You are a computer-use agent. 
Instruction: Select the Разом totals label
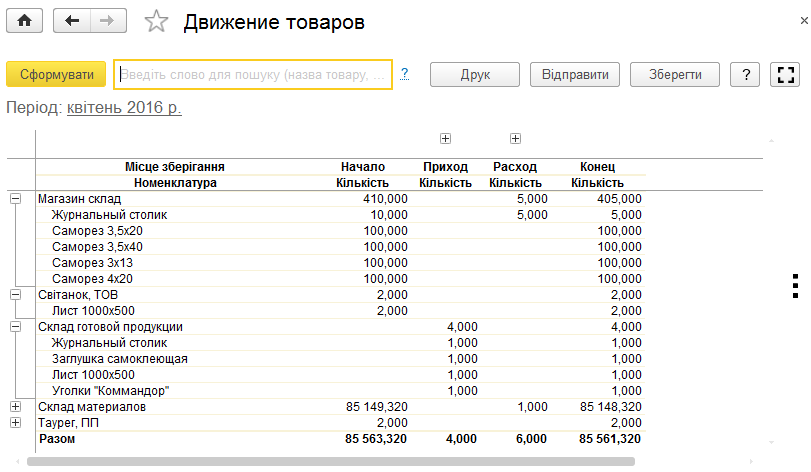click(57, 439)
